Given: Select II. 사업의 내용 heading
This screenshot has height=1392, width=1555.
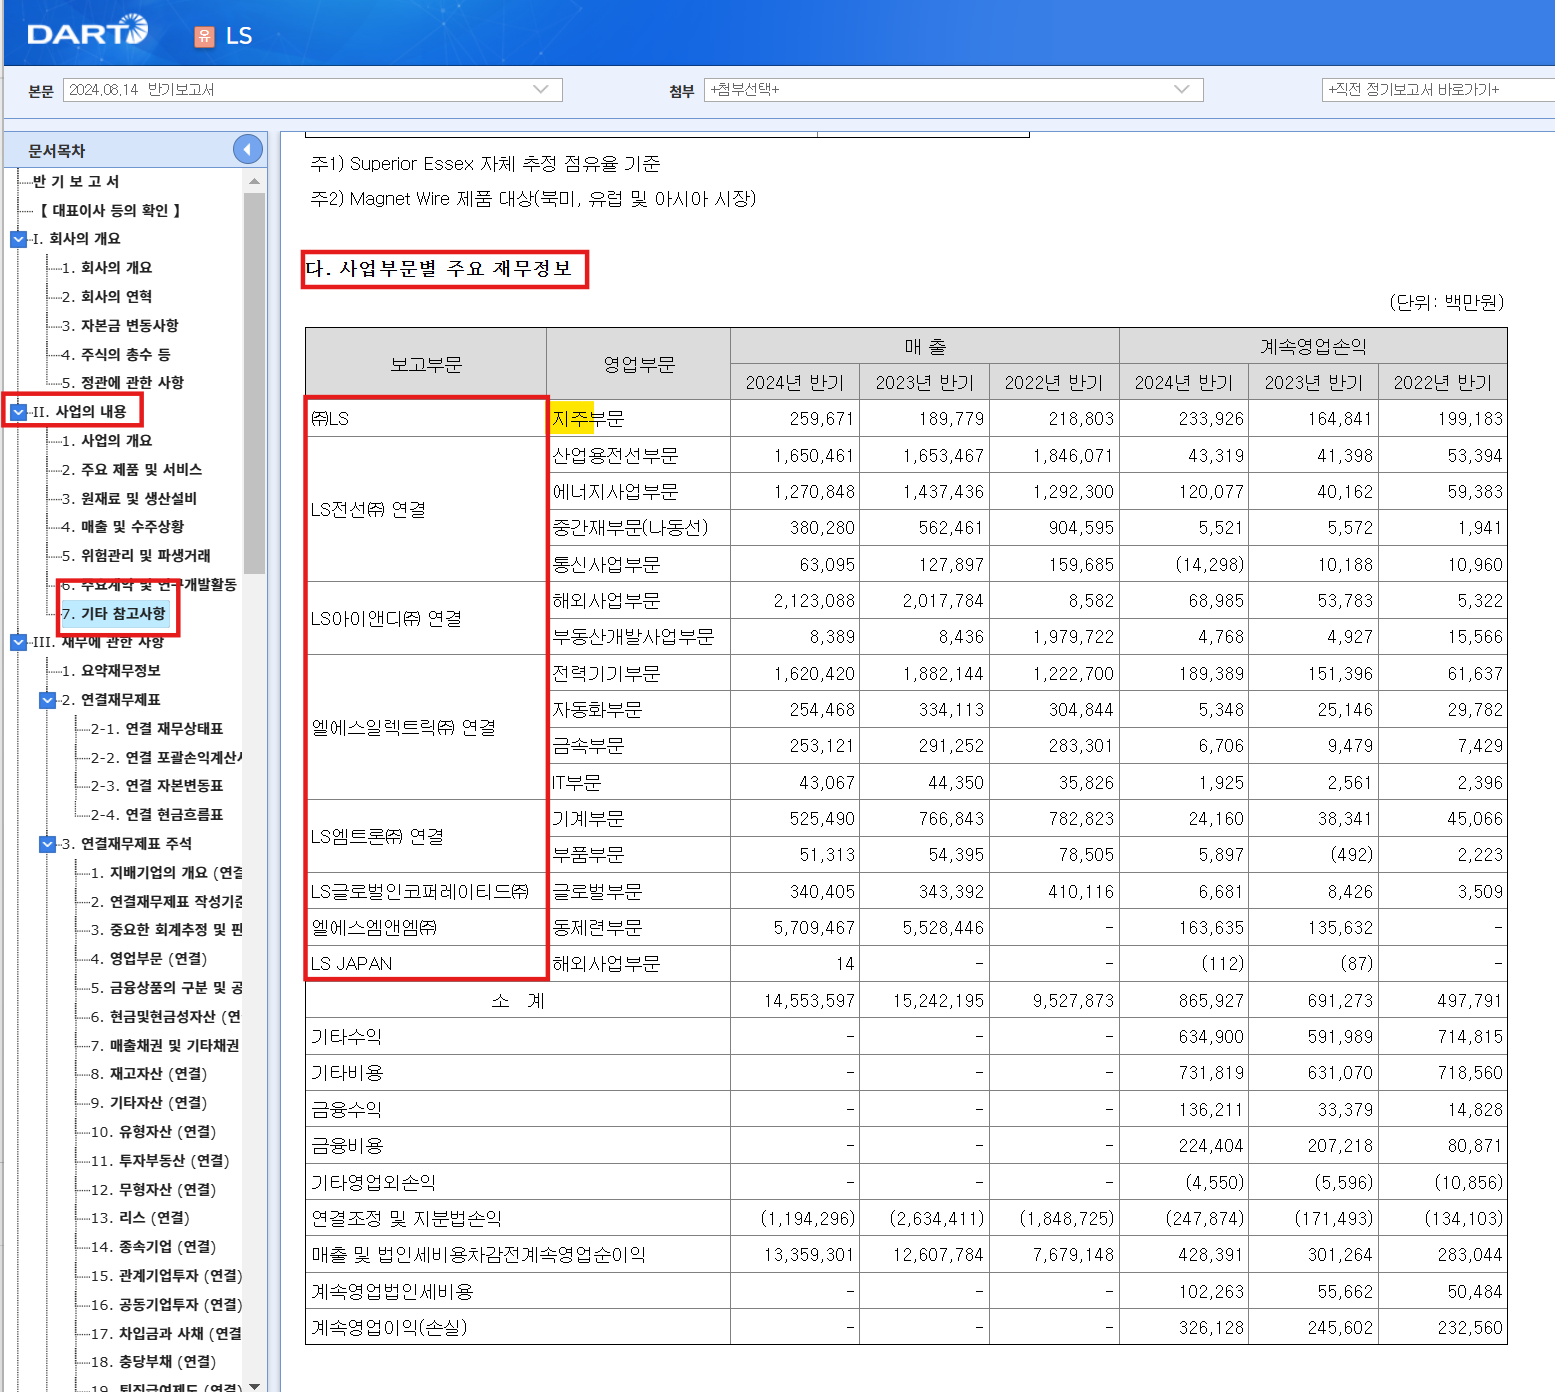Looking at the screenshot, I should [x=79, y=412].
